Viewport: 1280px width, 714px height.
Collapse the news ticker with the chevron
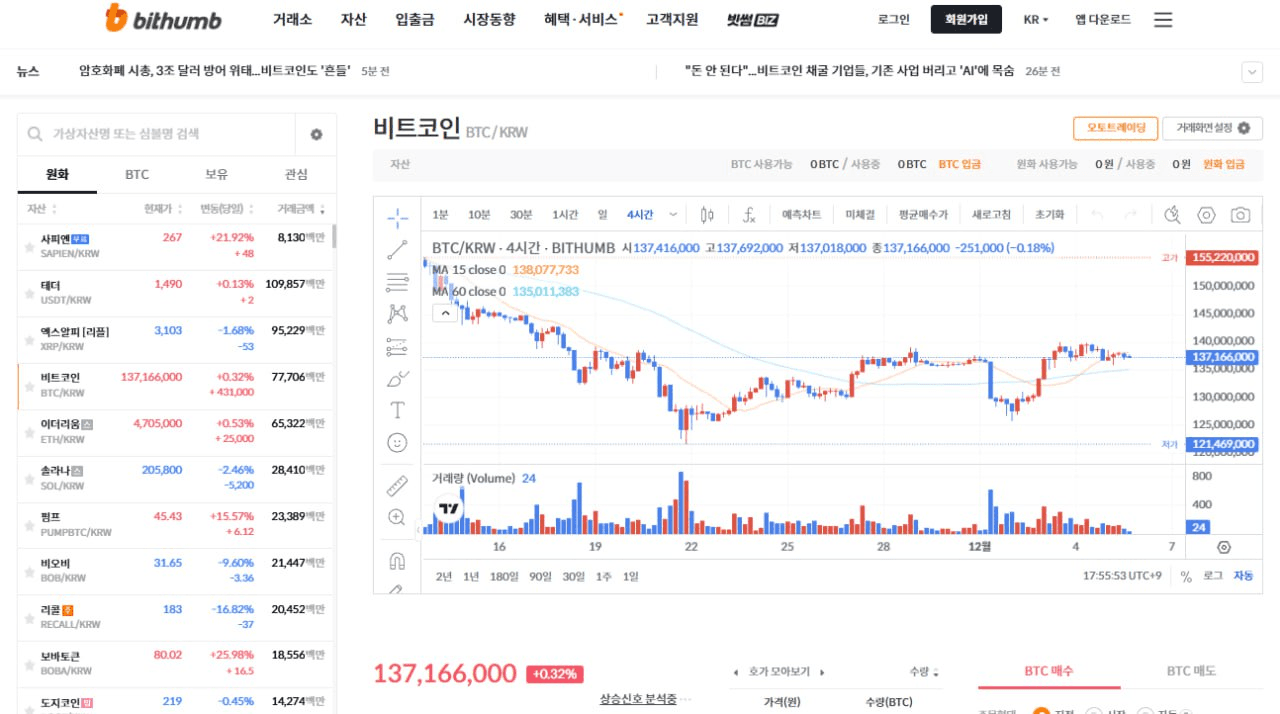click(1252, 71)
